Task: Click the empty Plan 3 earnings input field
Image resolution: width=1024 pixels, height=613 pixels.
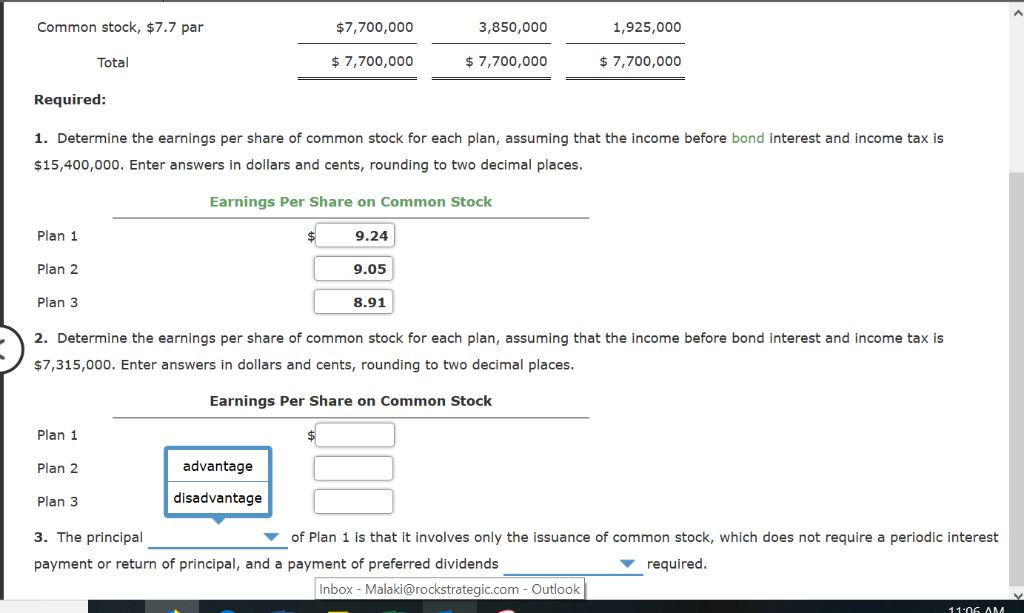Action: 353,501
